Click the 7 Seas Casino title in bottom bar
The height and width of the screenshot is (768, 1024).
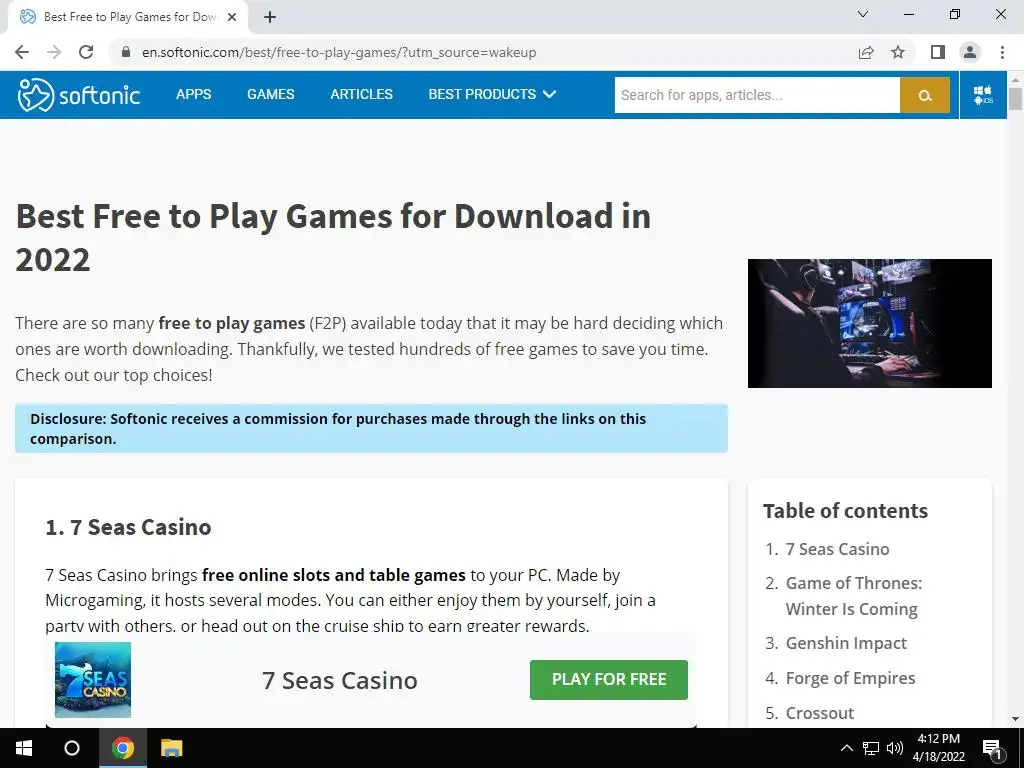click(x=340, y=680)
